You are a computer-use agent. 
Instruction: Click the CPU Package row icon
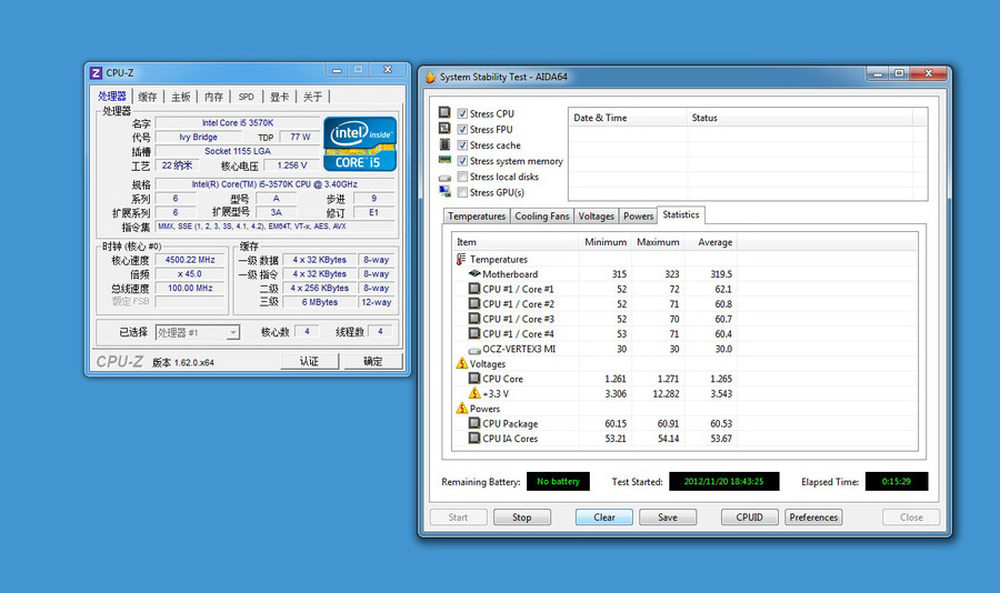click(x=474, y=423)
